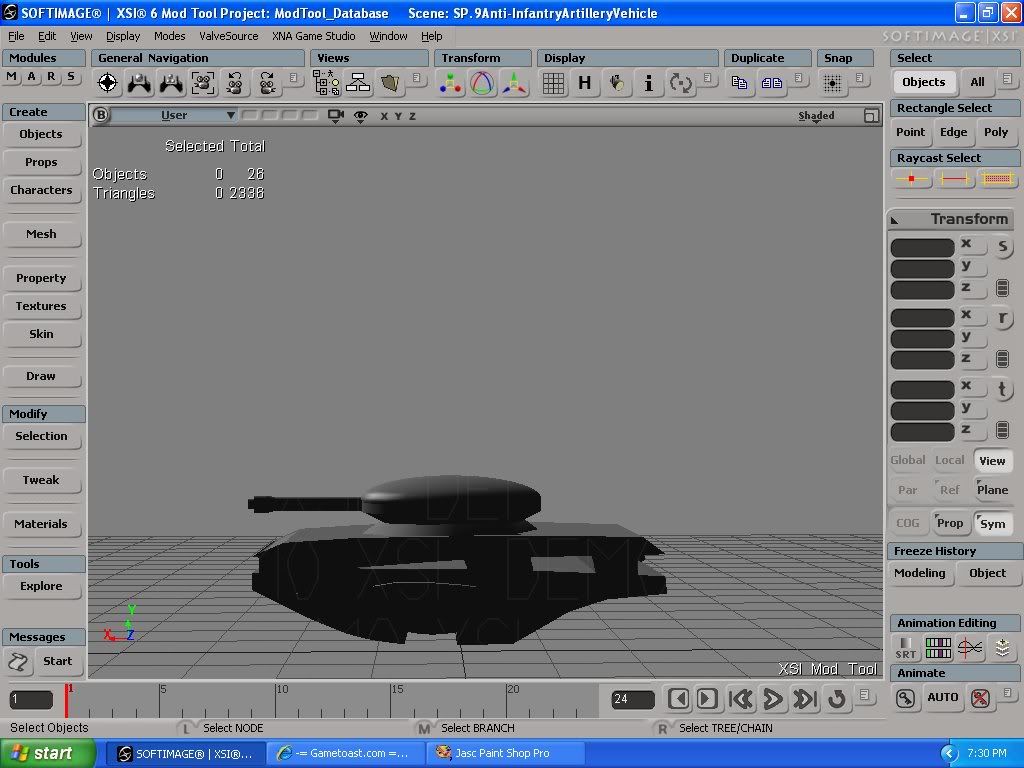
Task: Open the Freeze History menu
Action: (954, 551)
